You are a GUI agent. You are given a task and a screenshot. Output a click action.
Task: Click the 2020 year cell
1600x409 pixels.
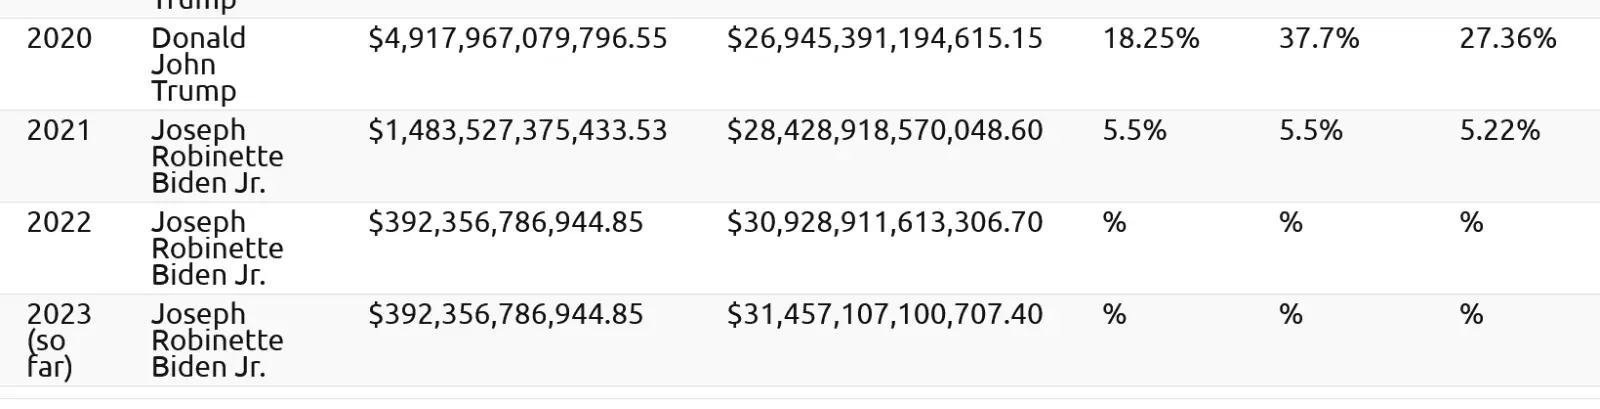(x=59, y=39)
